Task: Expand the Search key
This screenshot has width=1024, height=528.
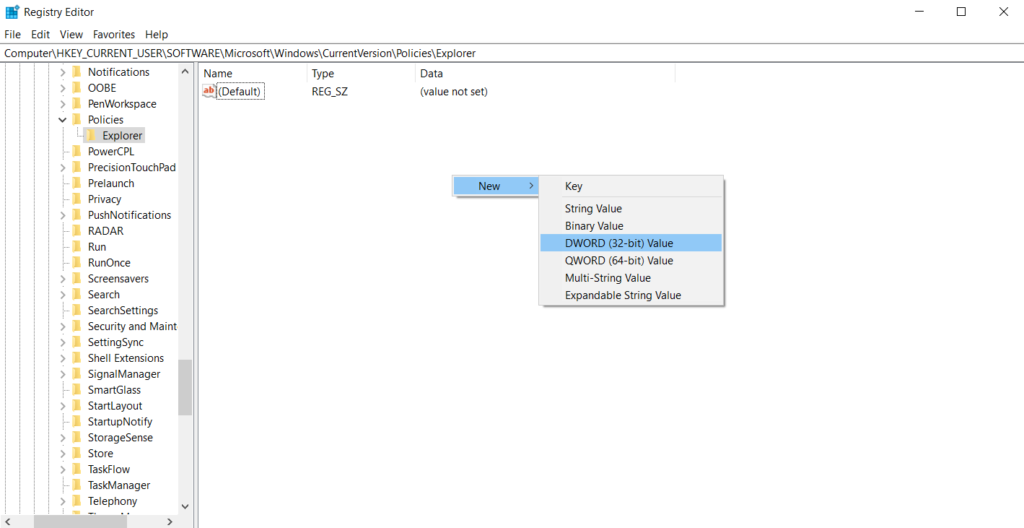Action: pos(63,294)
